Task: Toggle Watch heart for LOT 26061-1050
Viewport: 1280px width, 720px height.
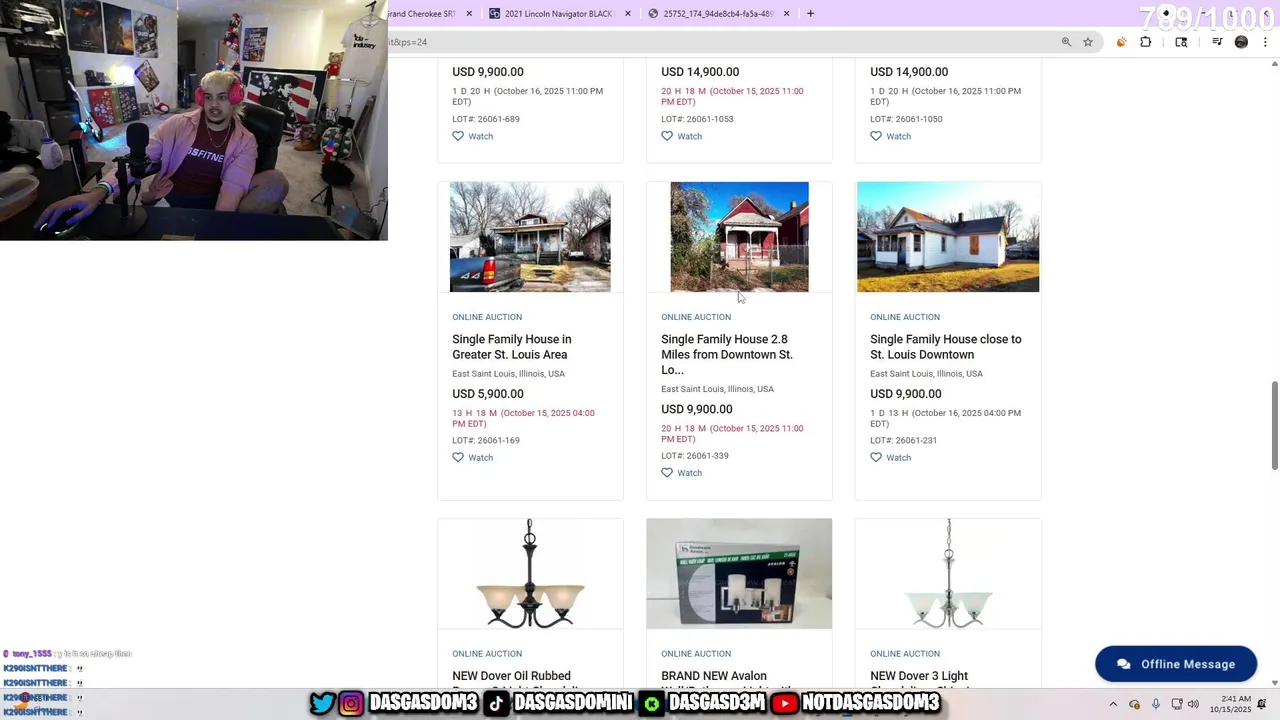Action: tap(876, 136)
